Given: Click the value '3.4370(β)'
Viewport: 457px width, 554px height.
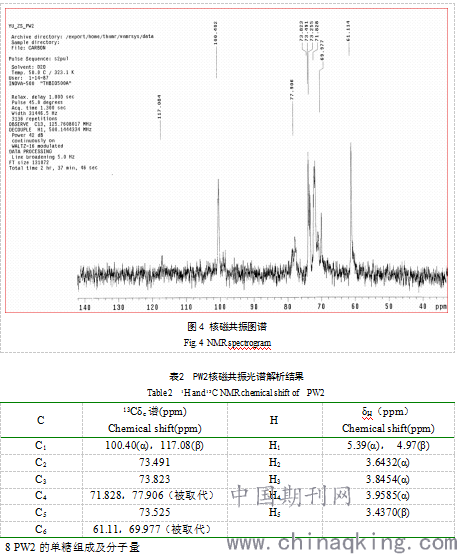Looking at the screenshot, I should (388, 512).
